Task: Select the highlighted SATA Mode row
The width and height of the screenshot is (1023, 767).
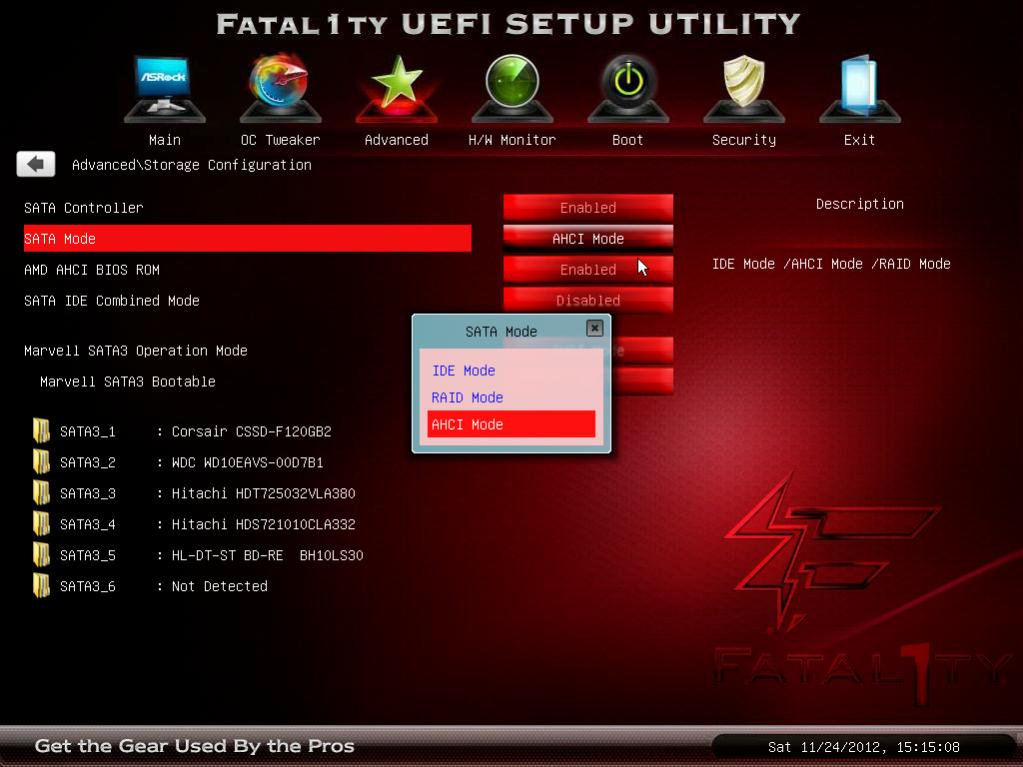Action: click(x=247, y=239)
